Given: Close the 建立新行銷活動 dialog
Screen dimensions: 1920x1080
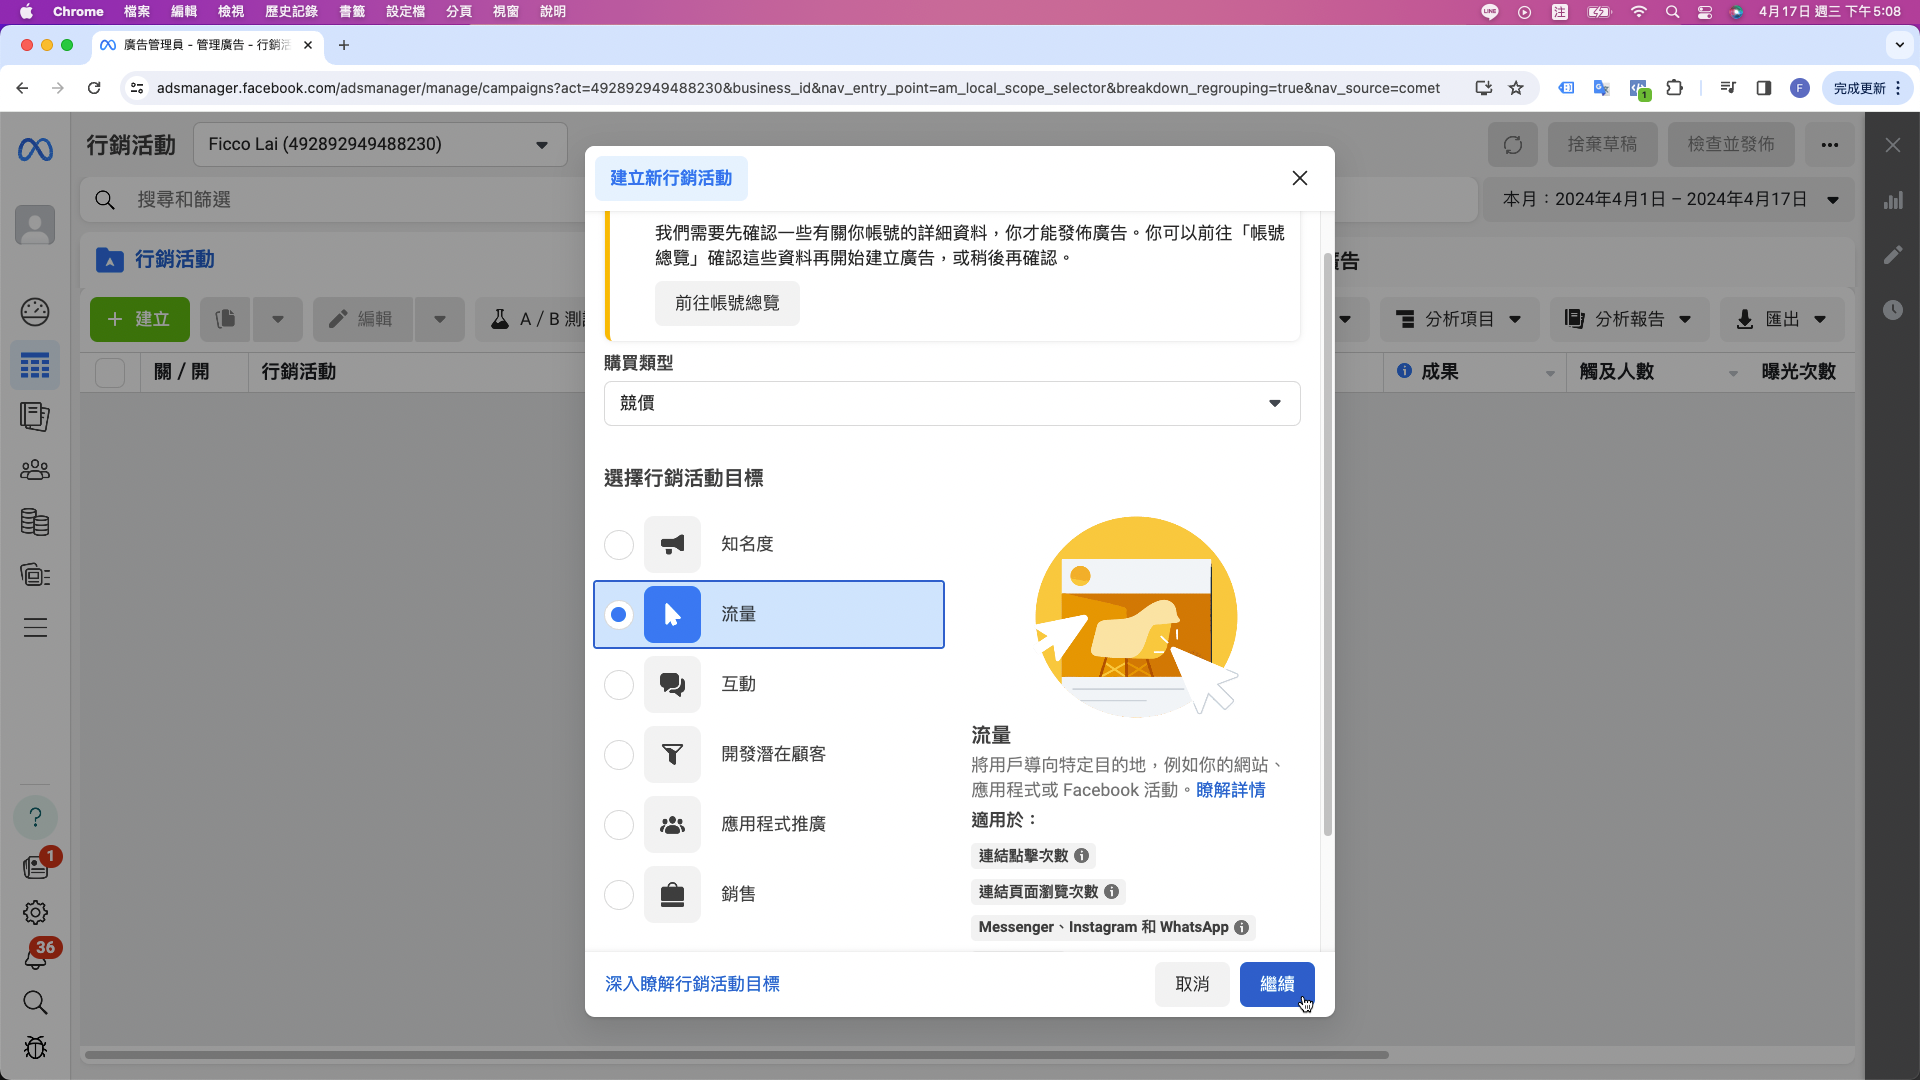Looking at the screenshot, I should [1299, 178].
